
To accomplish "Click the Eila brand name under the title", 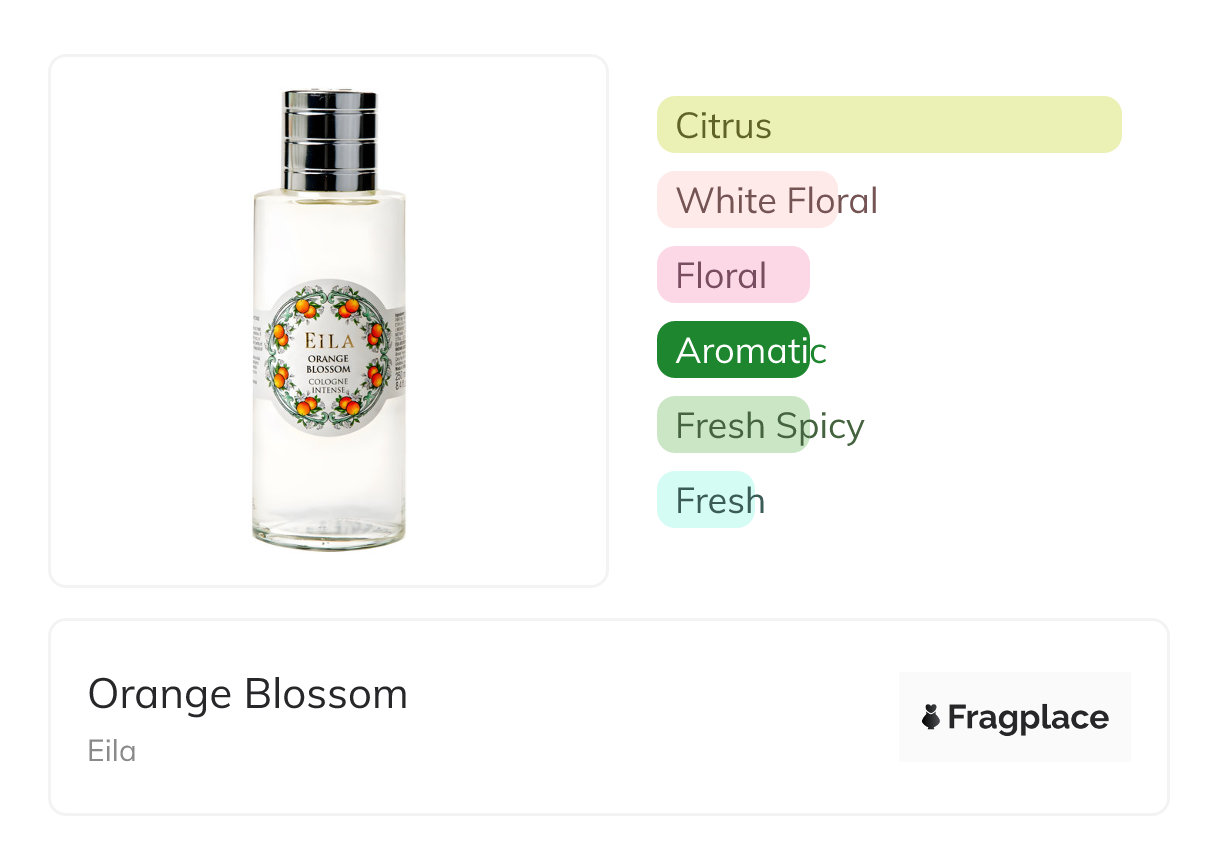I will click(x=112, y=751).
